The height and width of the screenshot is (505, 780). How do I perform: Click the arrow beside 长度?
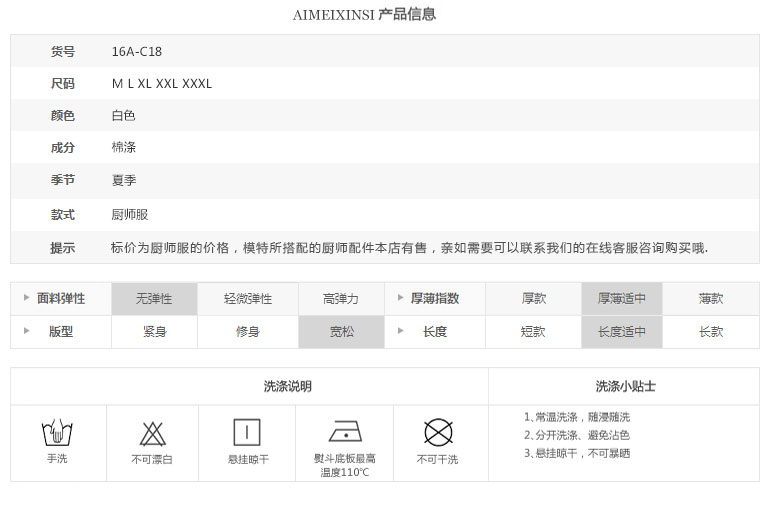click(x=400, y=330)
